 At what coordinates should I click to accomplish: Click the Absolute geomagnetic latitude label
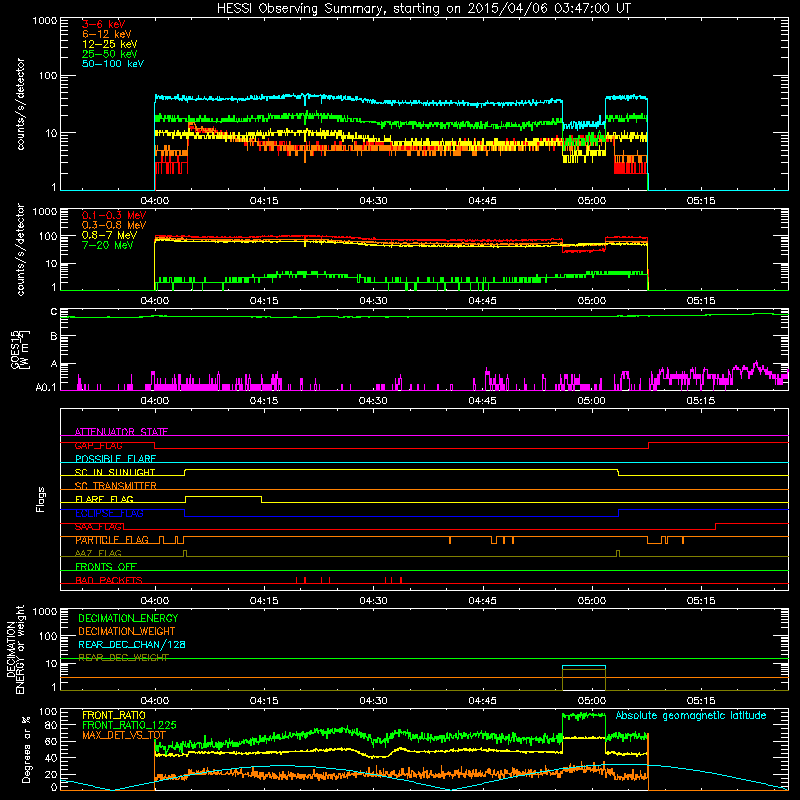coord(691,715)
